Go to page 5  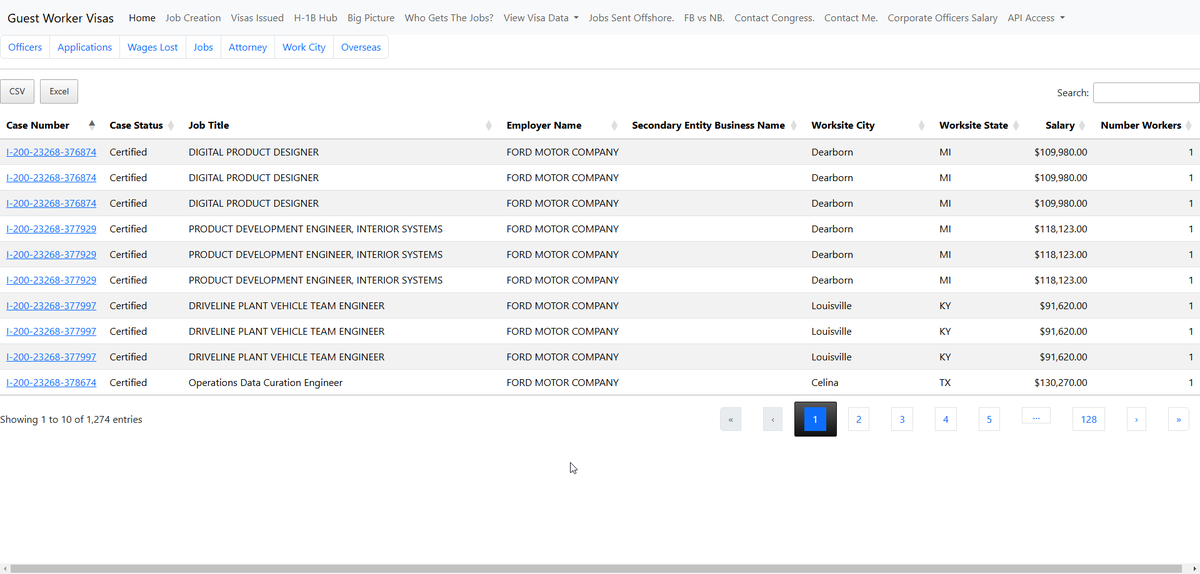[988, 419]
